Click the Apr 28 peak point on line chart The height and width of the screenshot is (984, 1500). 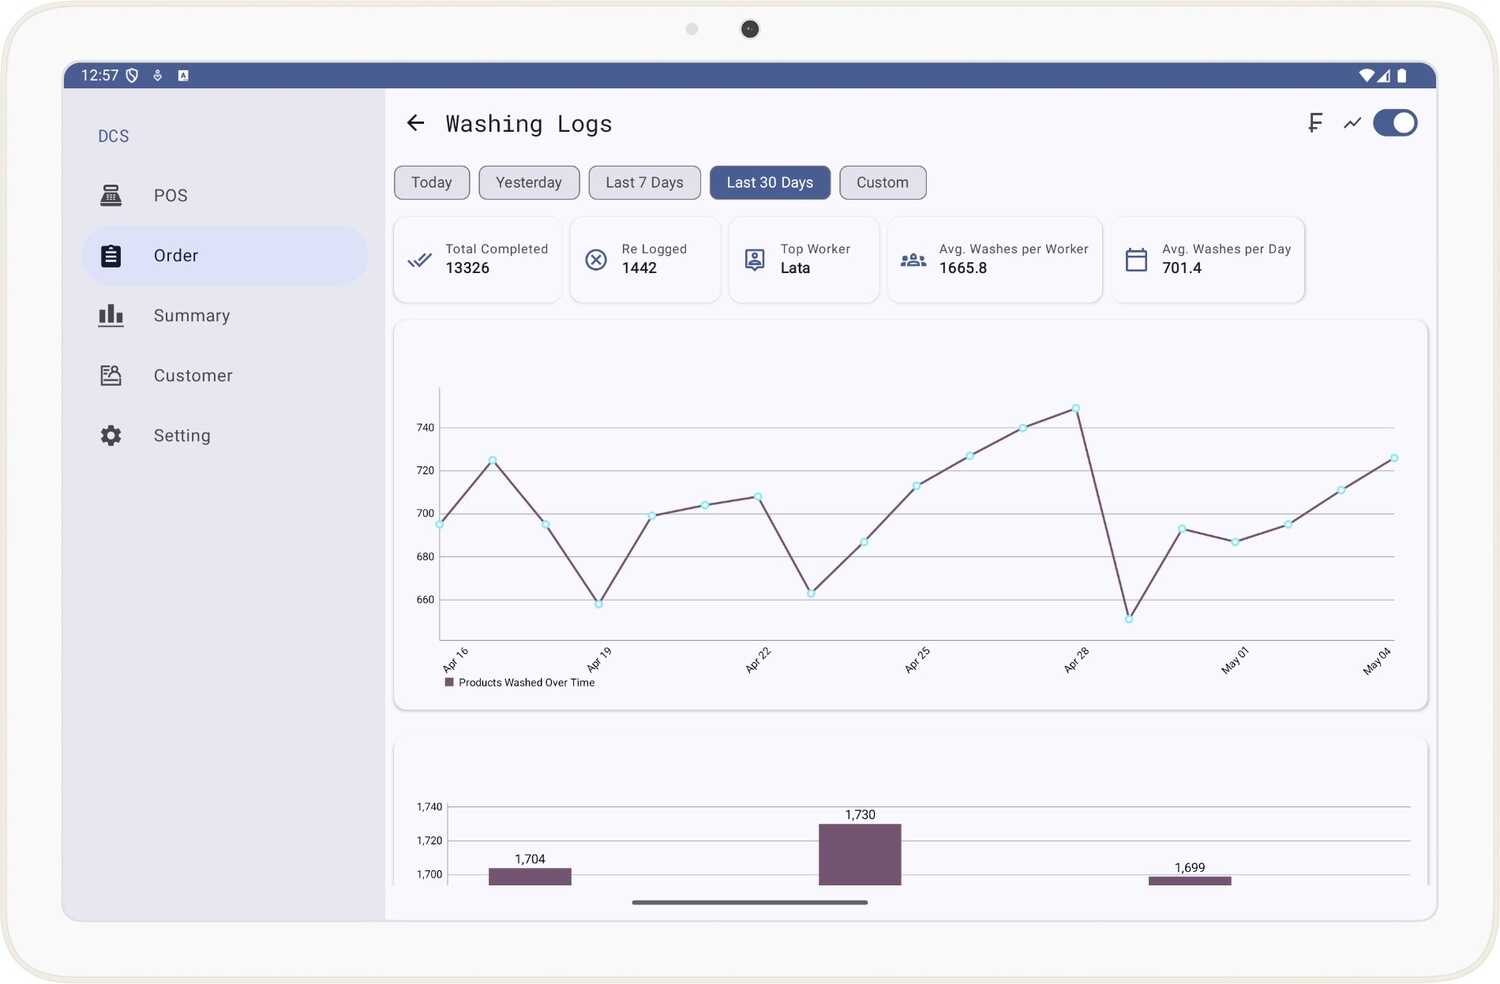coord(1076,409)
